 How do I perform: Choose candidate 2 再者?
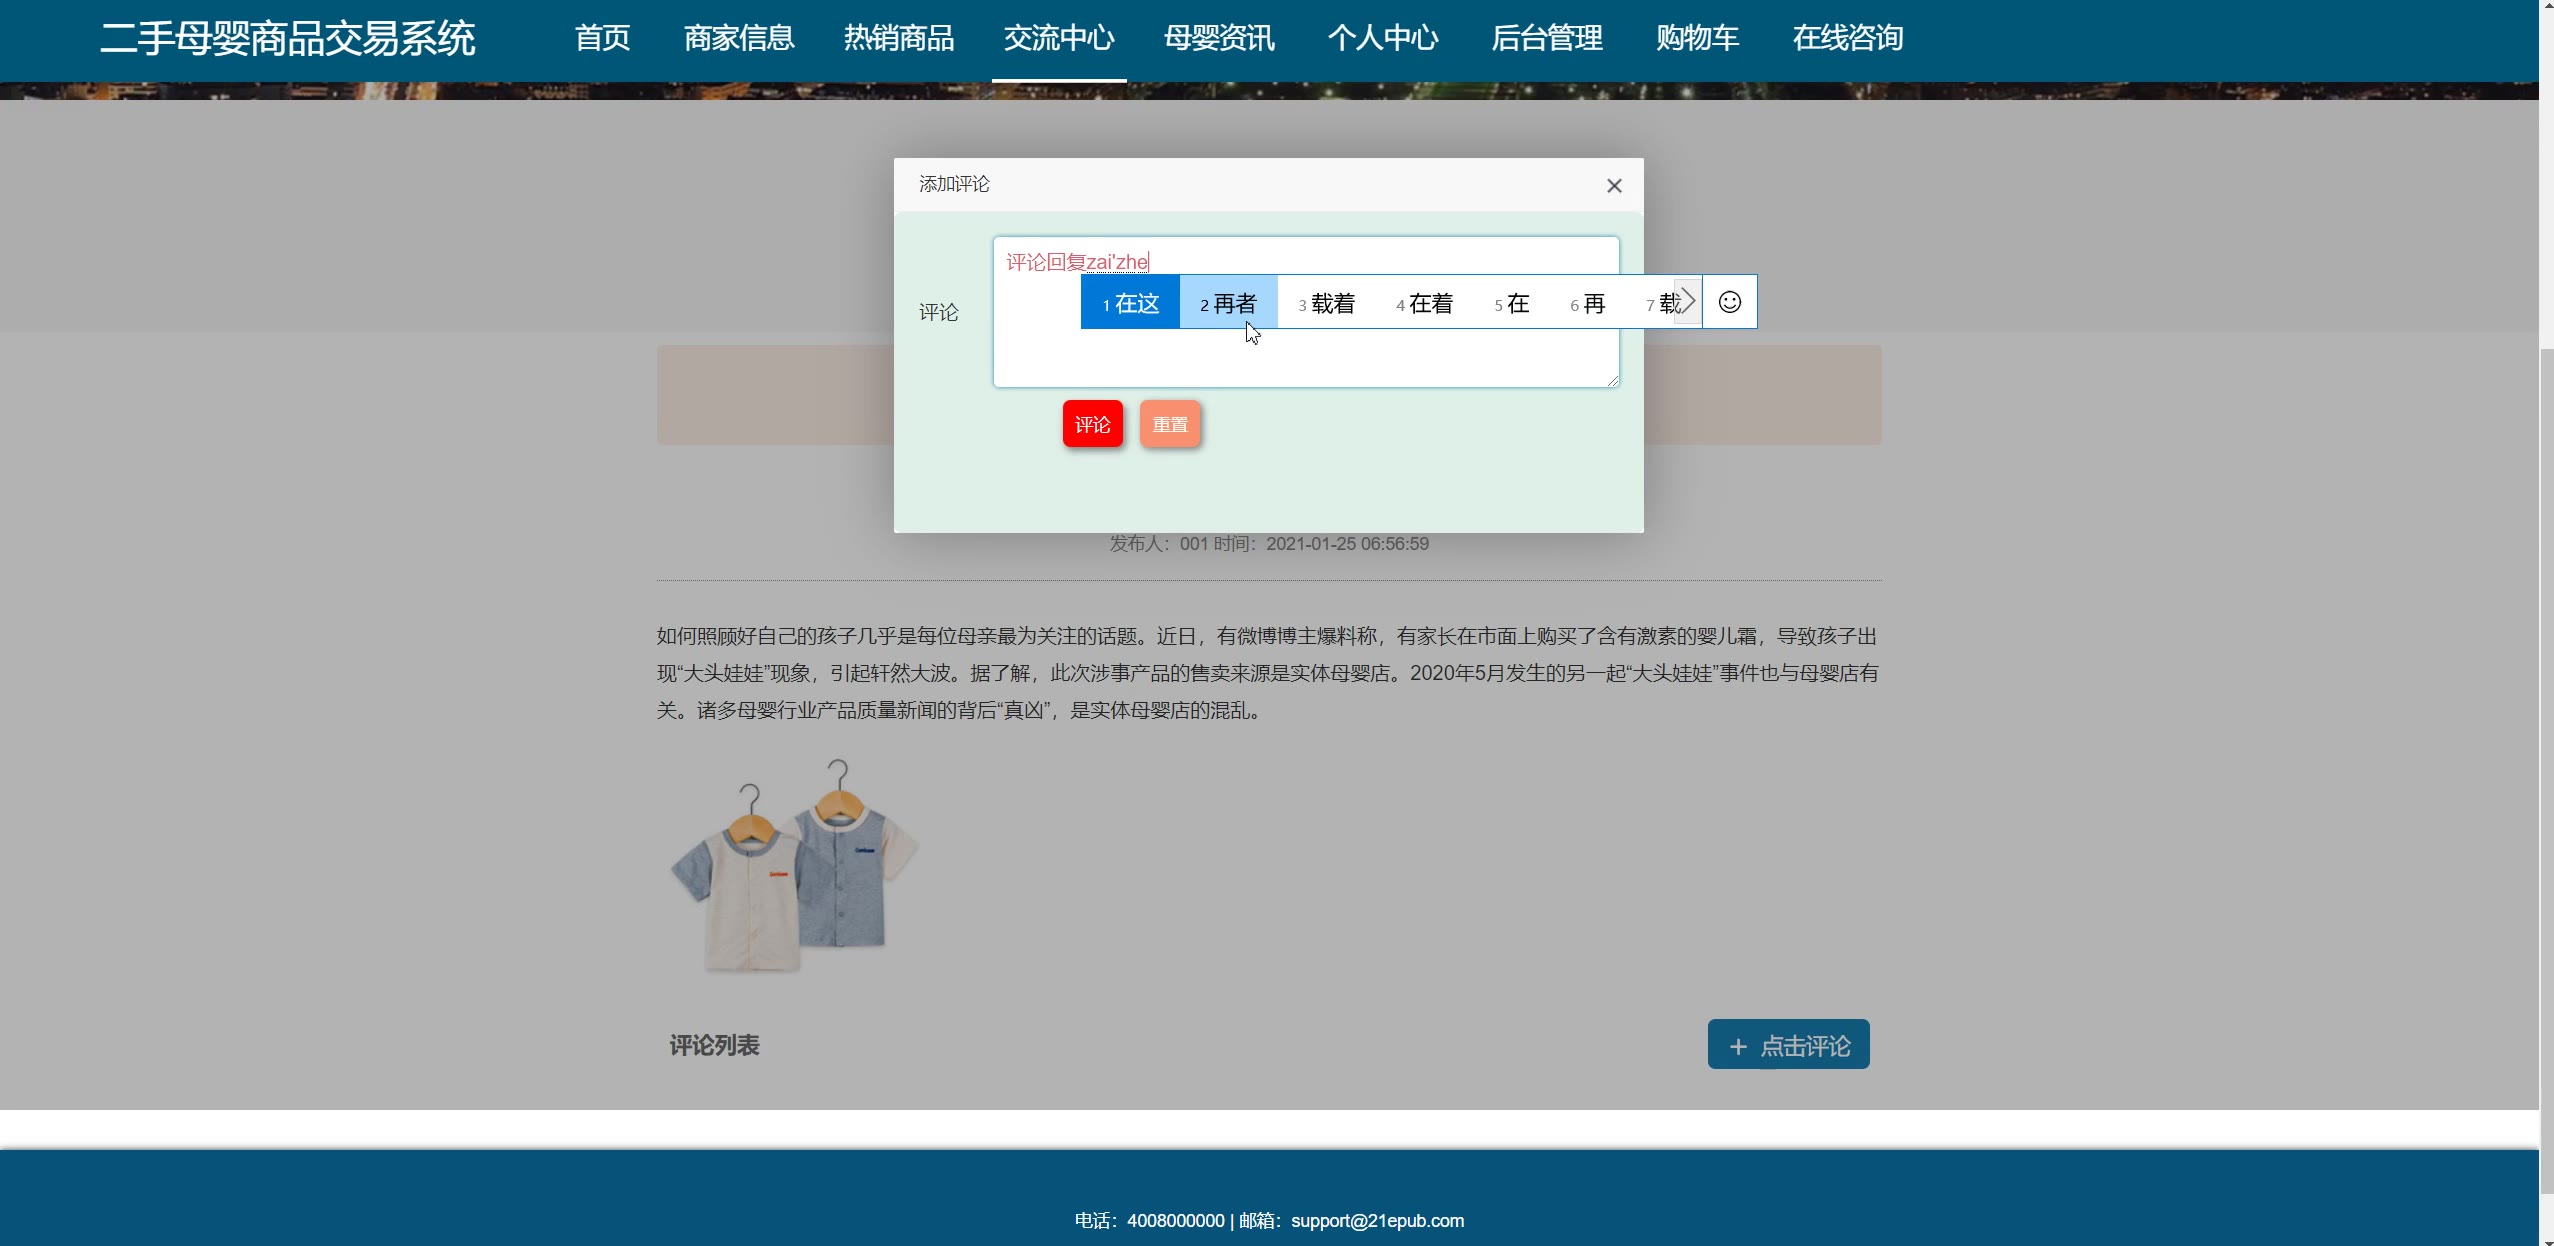point(1228,303)
